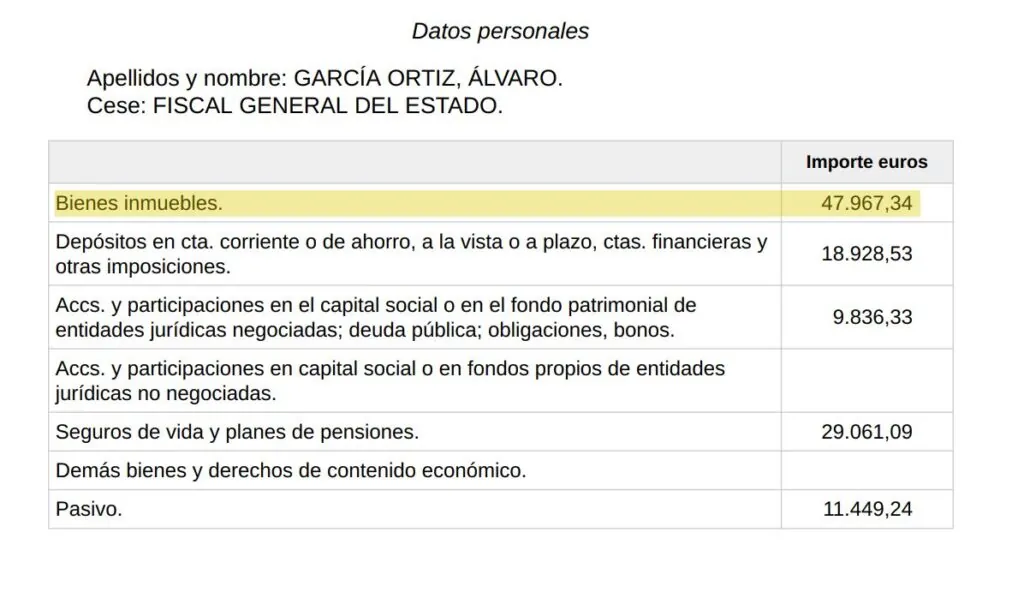Screen dimensions: 1024x610
Task: Click the empty amount cell for no negociadas
Action: pyautogui.click(x=867, y=381)
